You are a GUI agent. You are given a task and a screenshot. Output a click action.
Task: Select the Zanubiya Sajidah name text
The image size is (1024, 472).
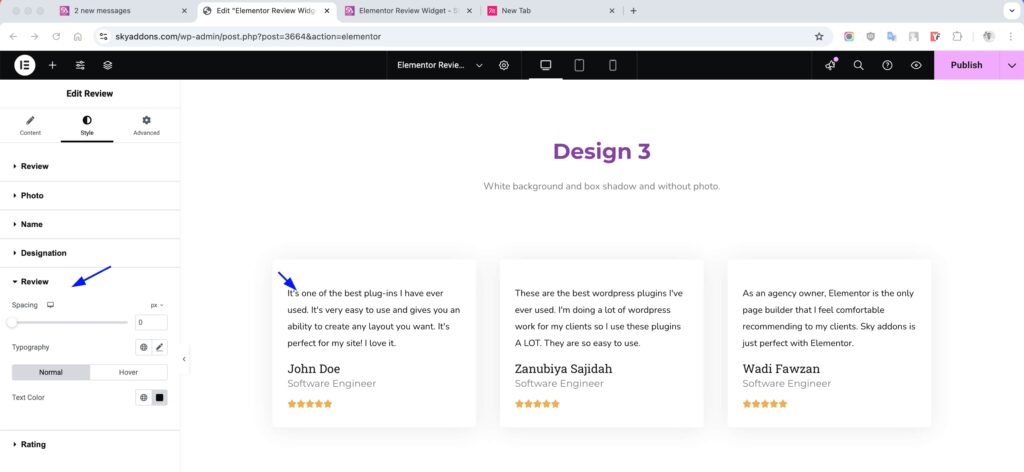[564, 369]
